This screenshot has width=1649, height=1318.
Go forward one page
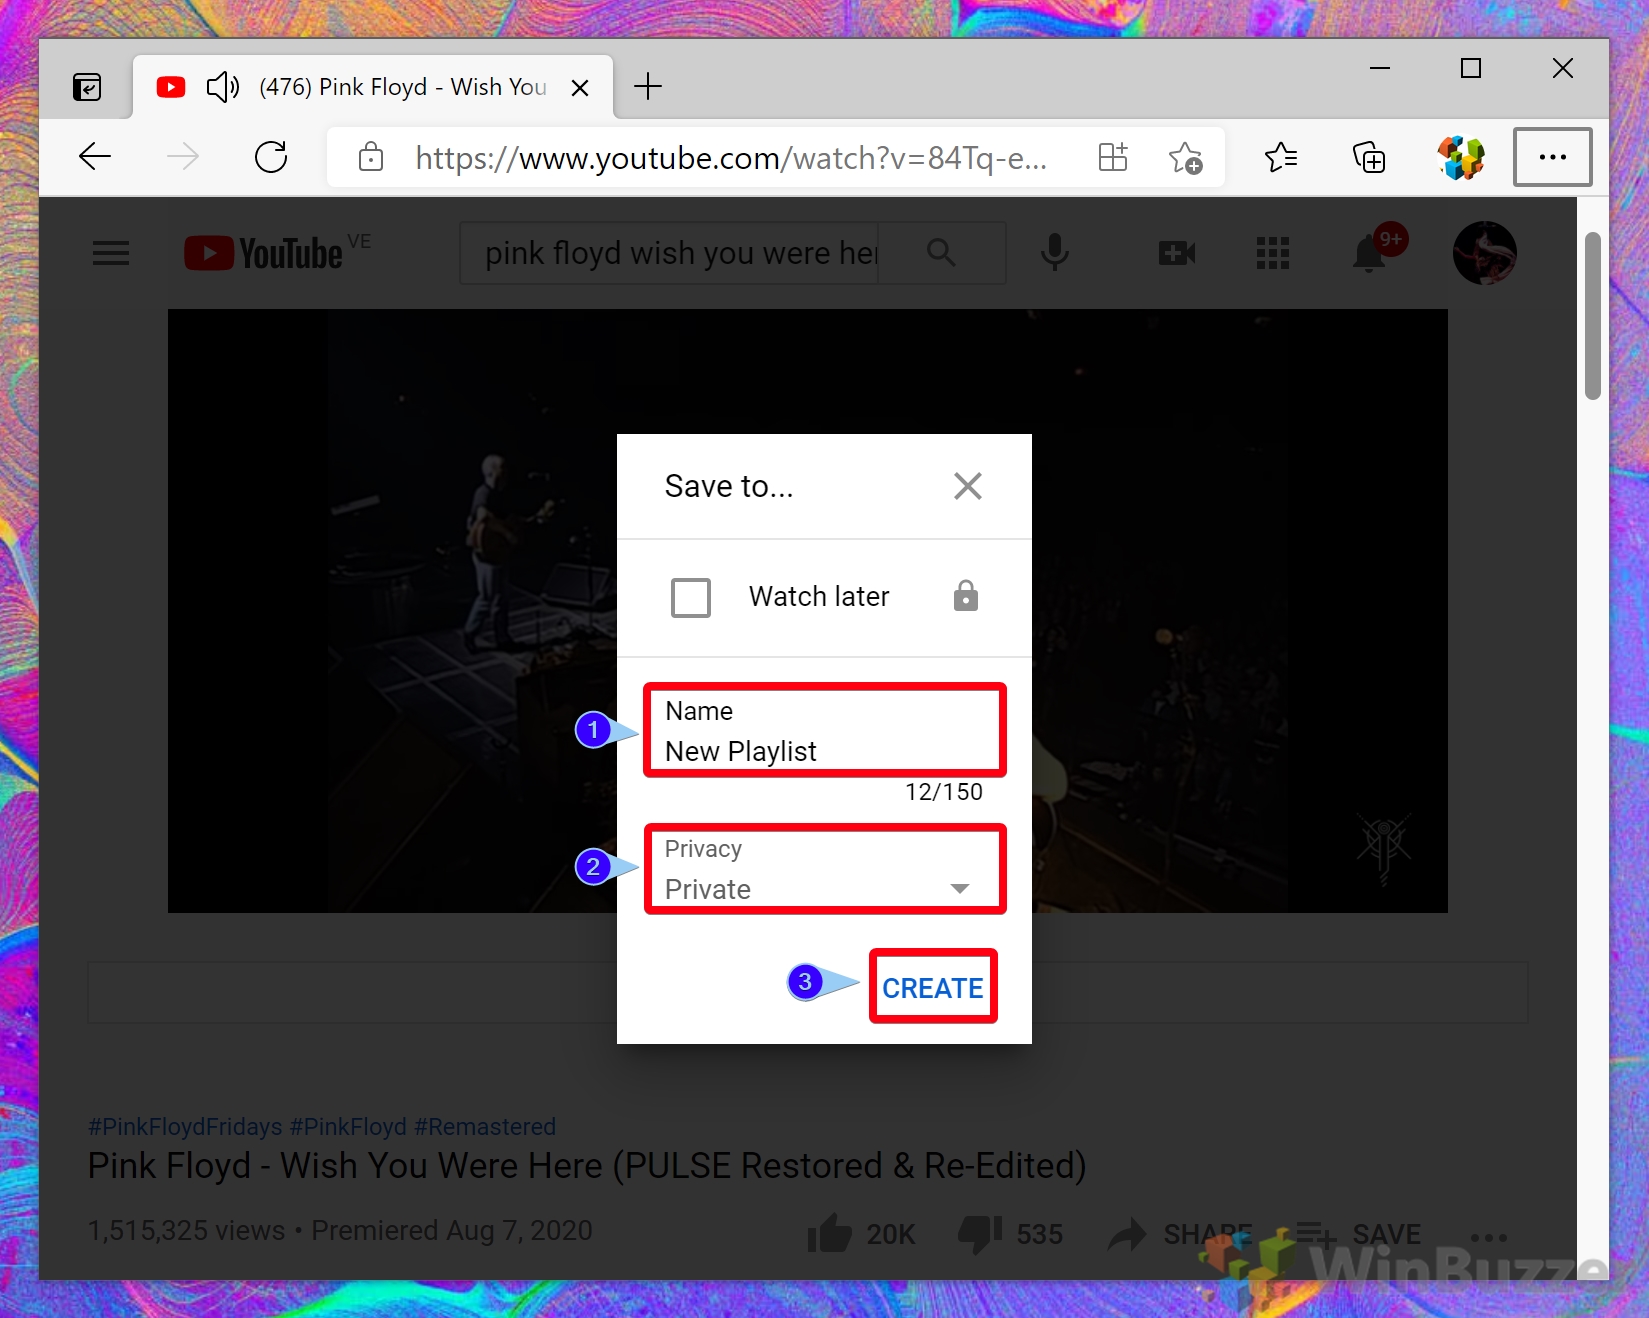pyautogui.click(x=182, y=157)
